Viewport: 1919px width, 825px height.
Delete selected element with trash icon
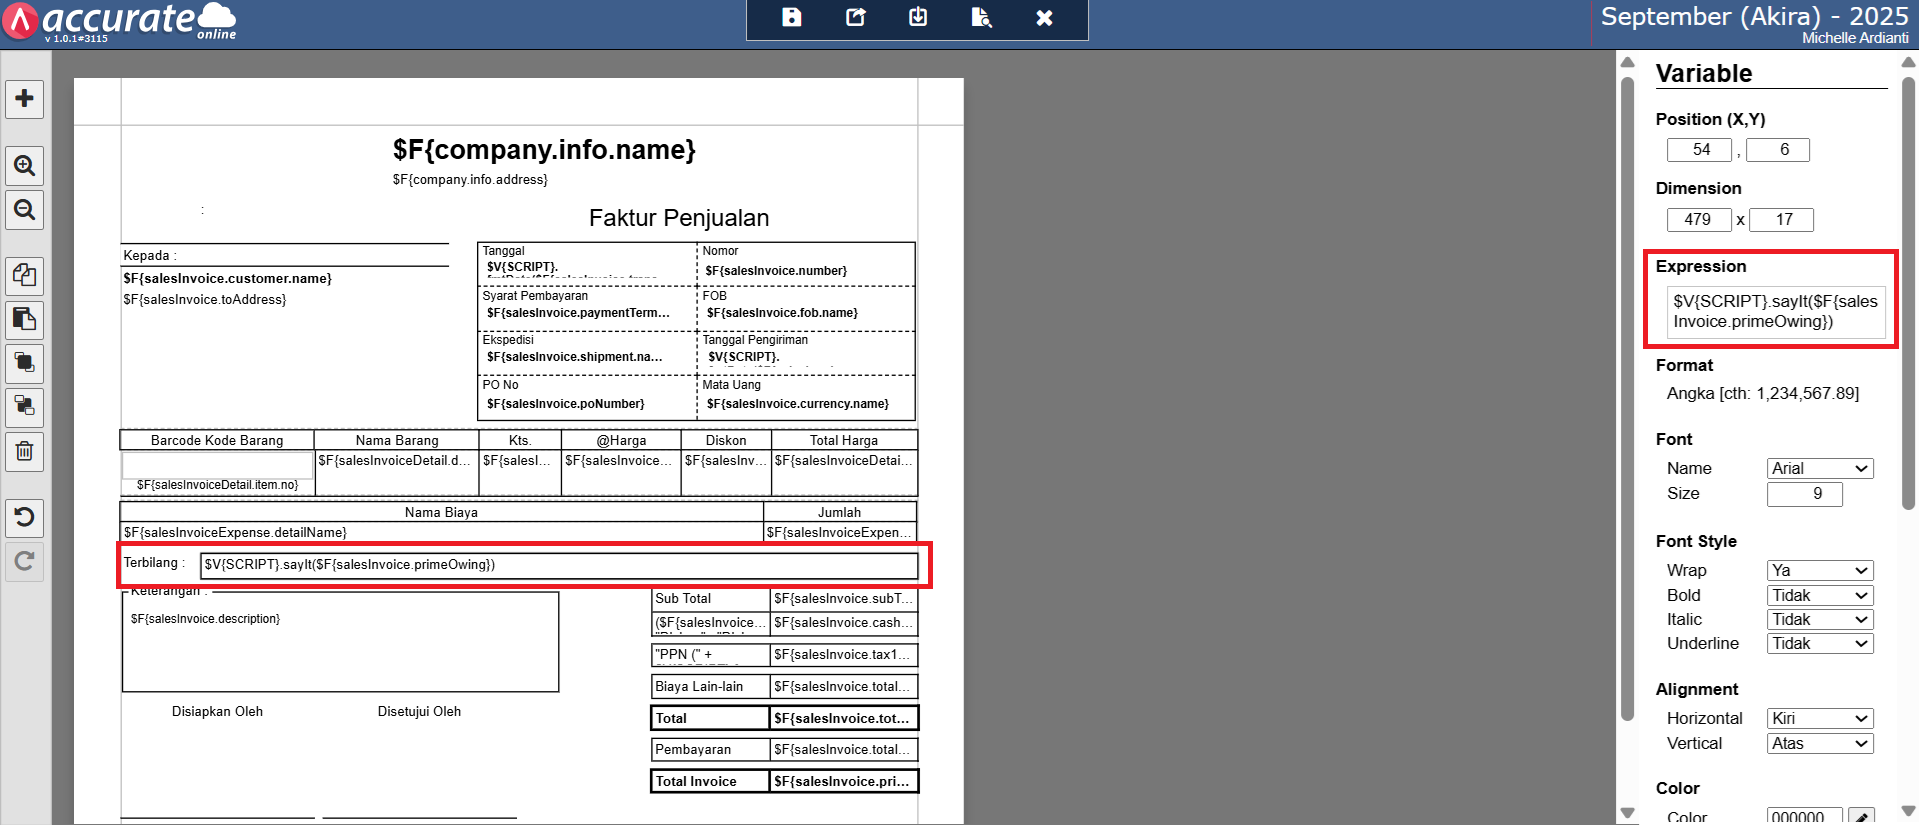point(25,452)
